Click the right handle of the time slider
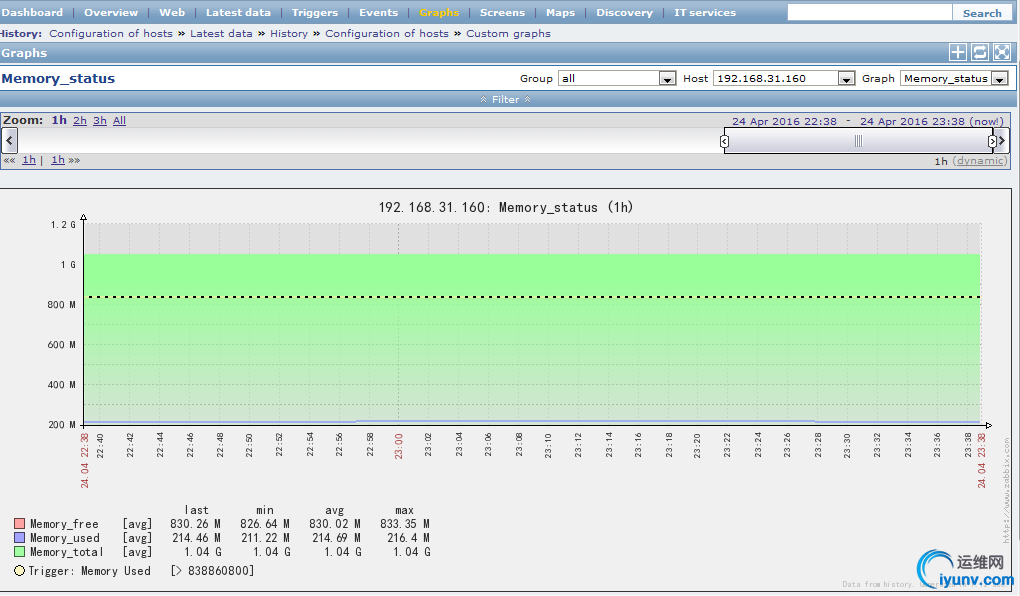1020x596 pixels. pos(991,142)
